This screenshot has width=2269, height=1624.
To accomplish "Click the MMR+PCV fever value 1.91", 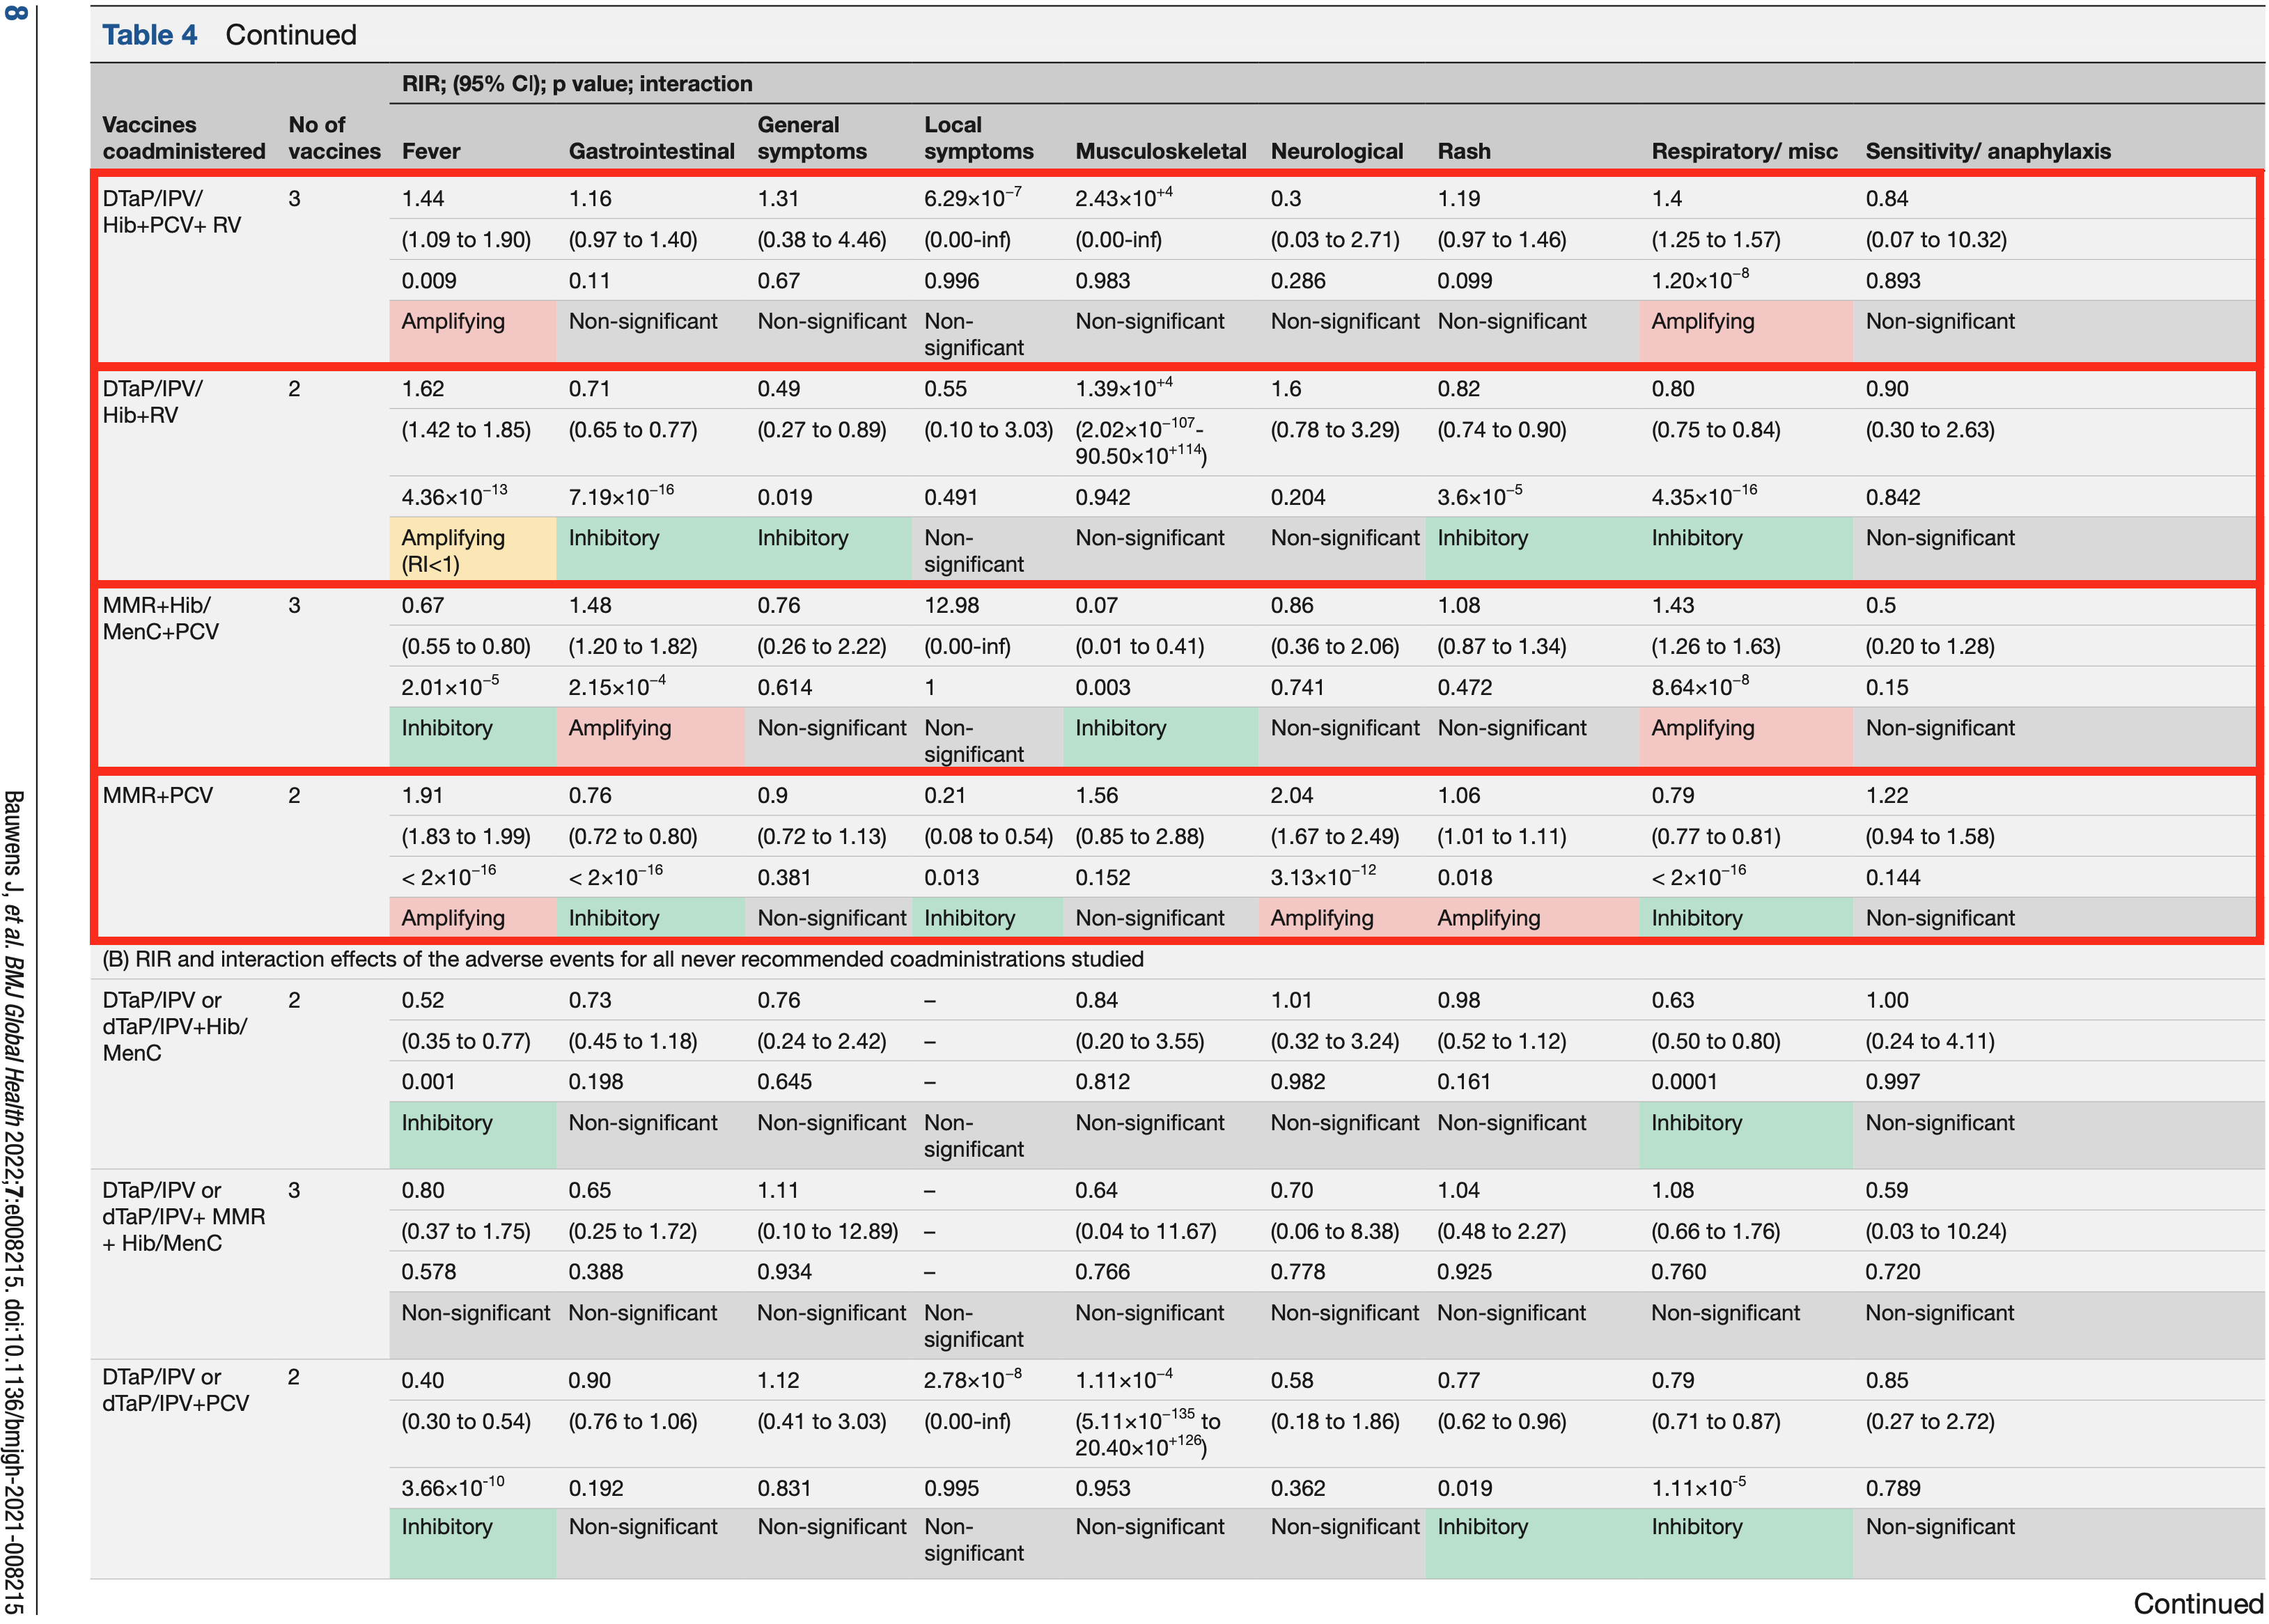I will point(422,795).
